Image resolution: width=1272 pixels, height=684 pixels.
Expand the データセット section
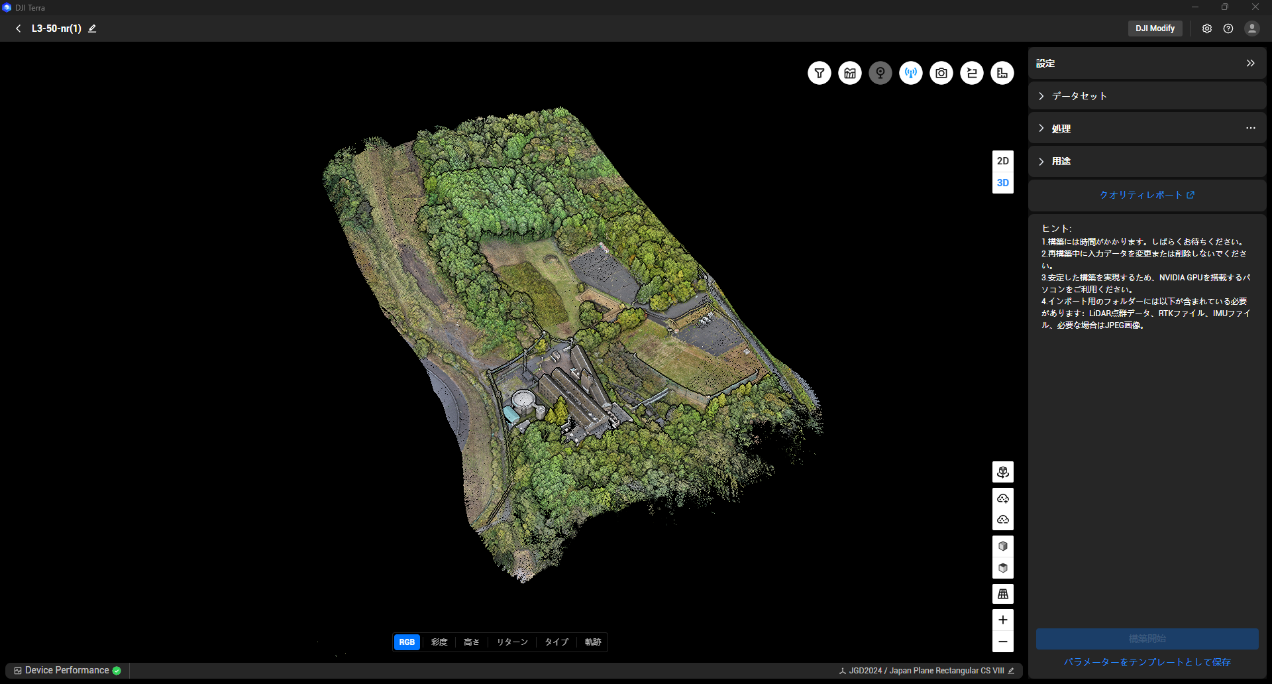(1079, 96)
